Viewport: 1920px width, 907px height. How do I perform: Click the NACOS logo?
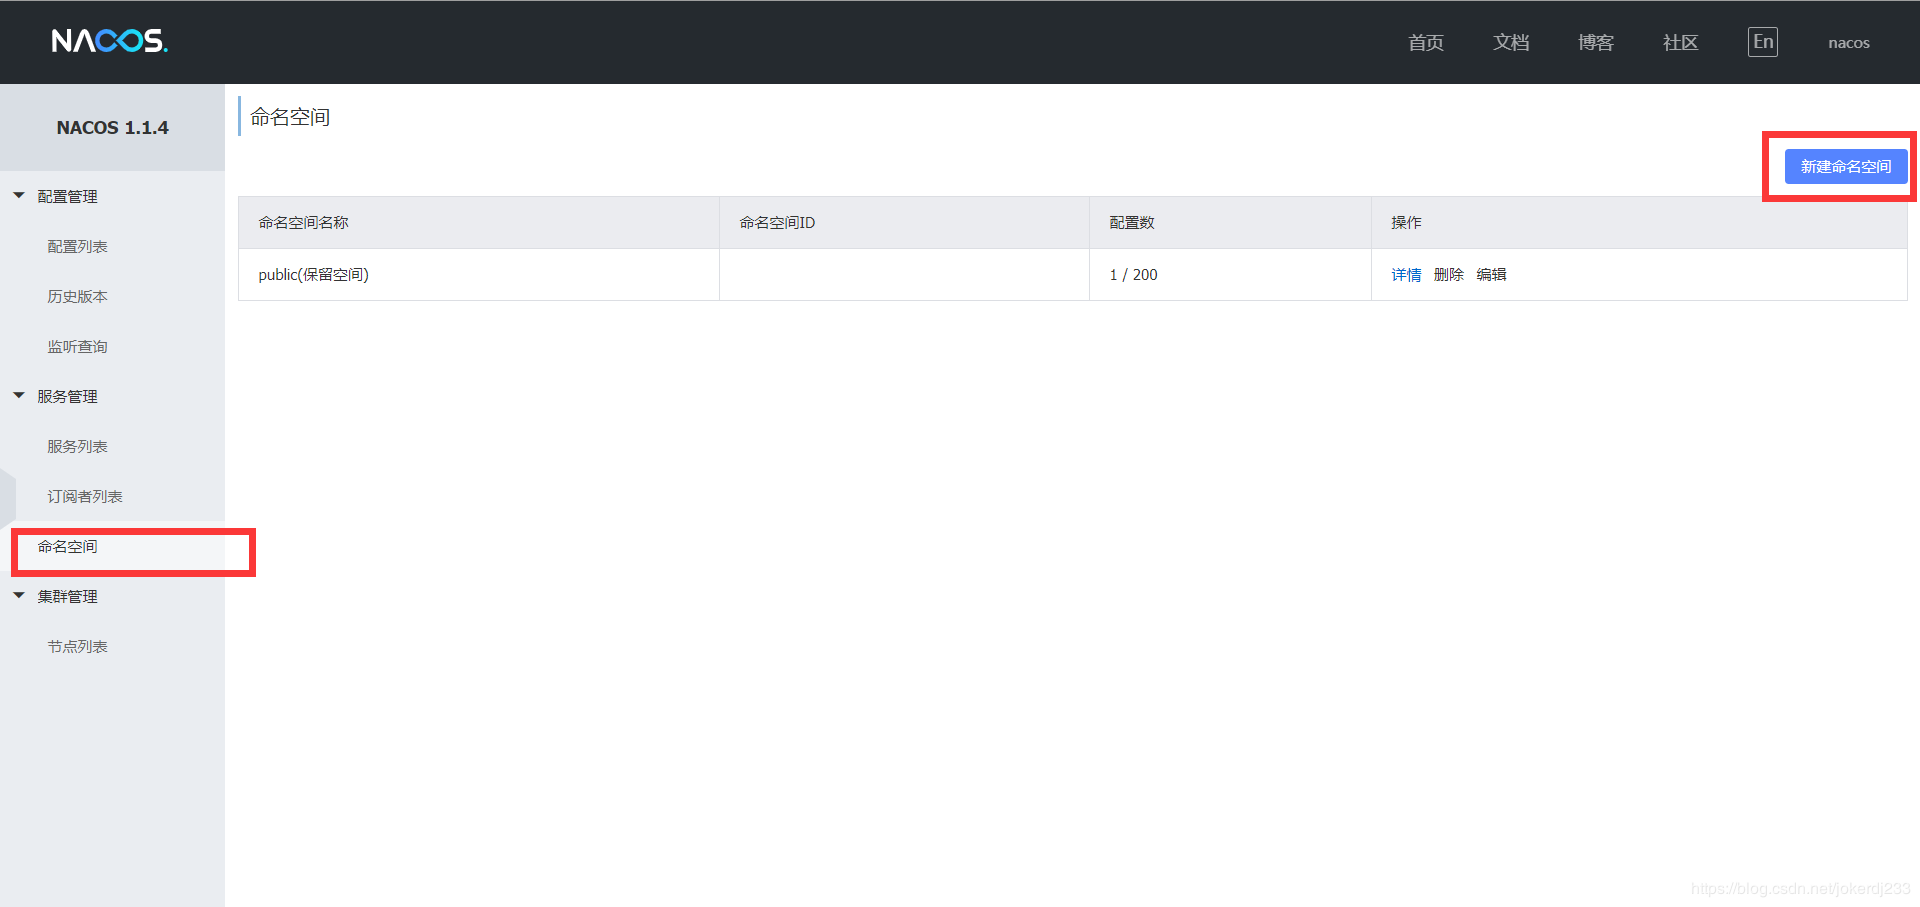(x=109, y=41)
